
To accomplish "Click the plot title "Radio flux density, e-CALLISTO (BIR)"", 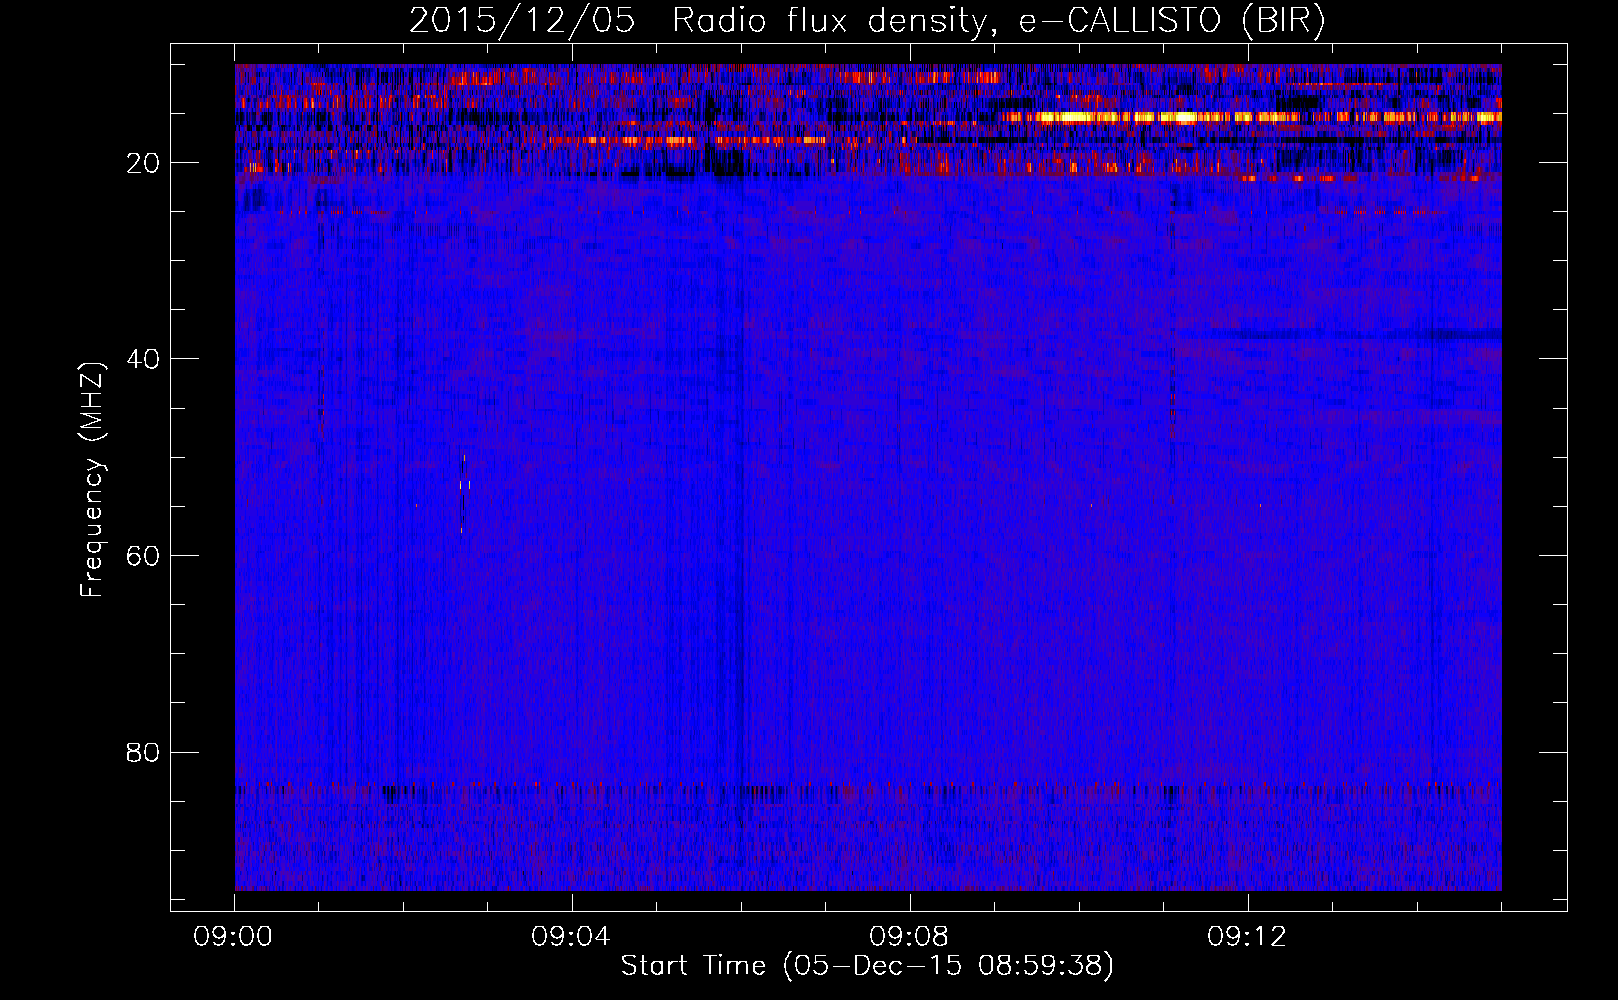I will tap(998, 21).
